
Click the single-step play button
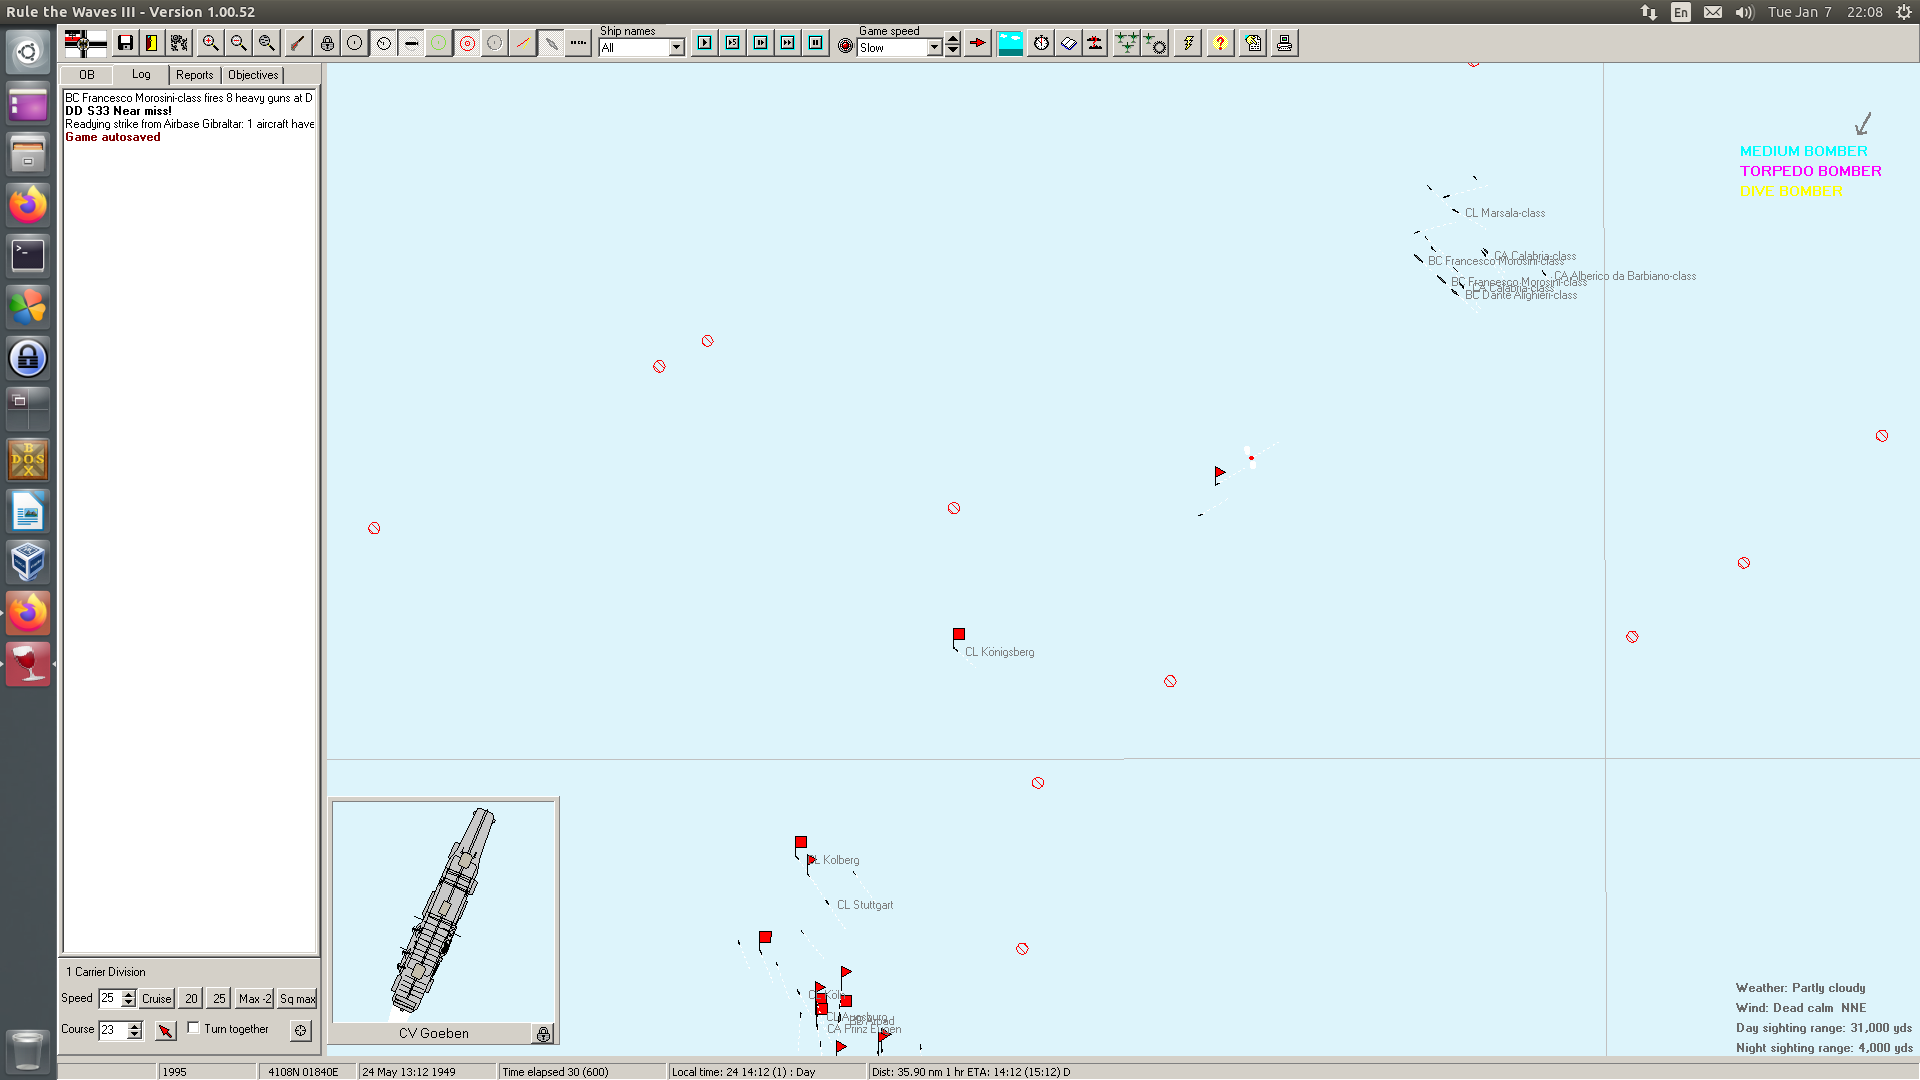705,43
